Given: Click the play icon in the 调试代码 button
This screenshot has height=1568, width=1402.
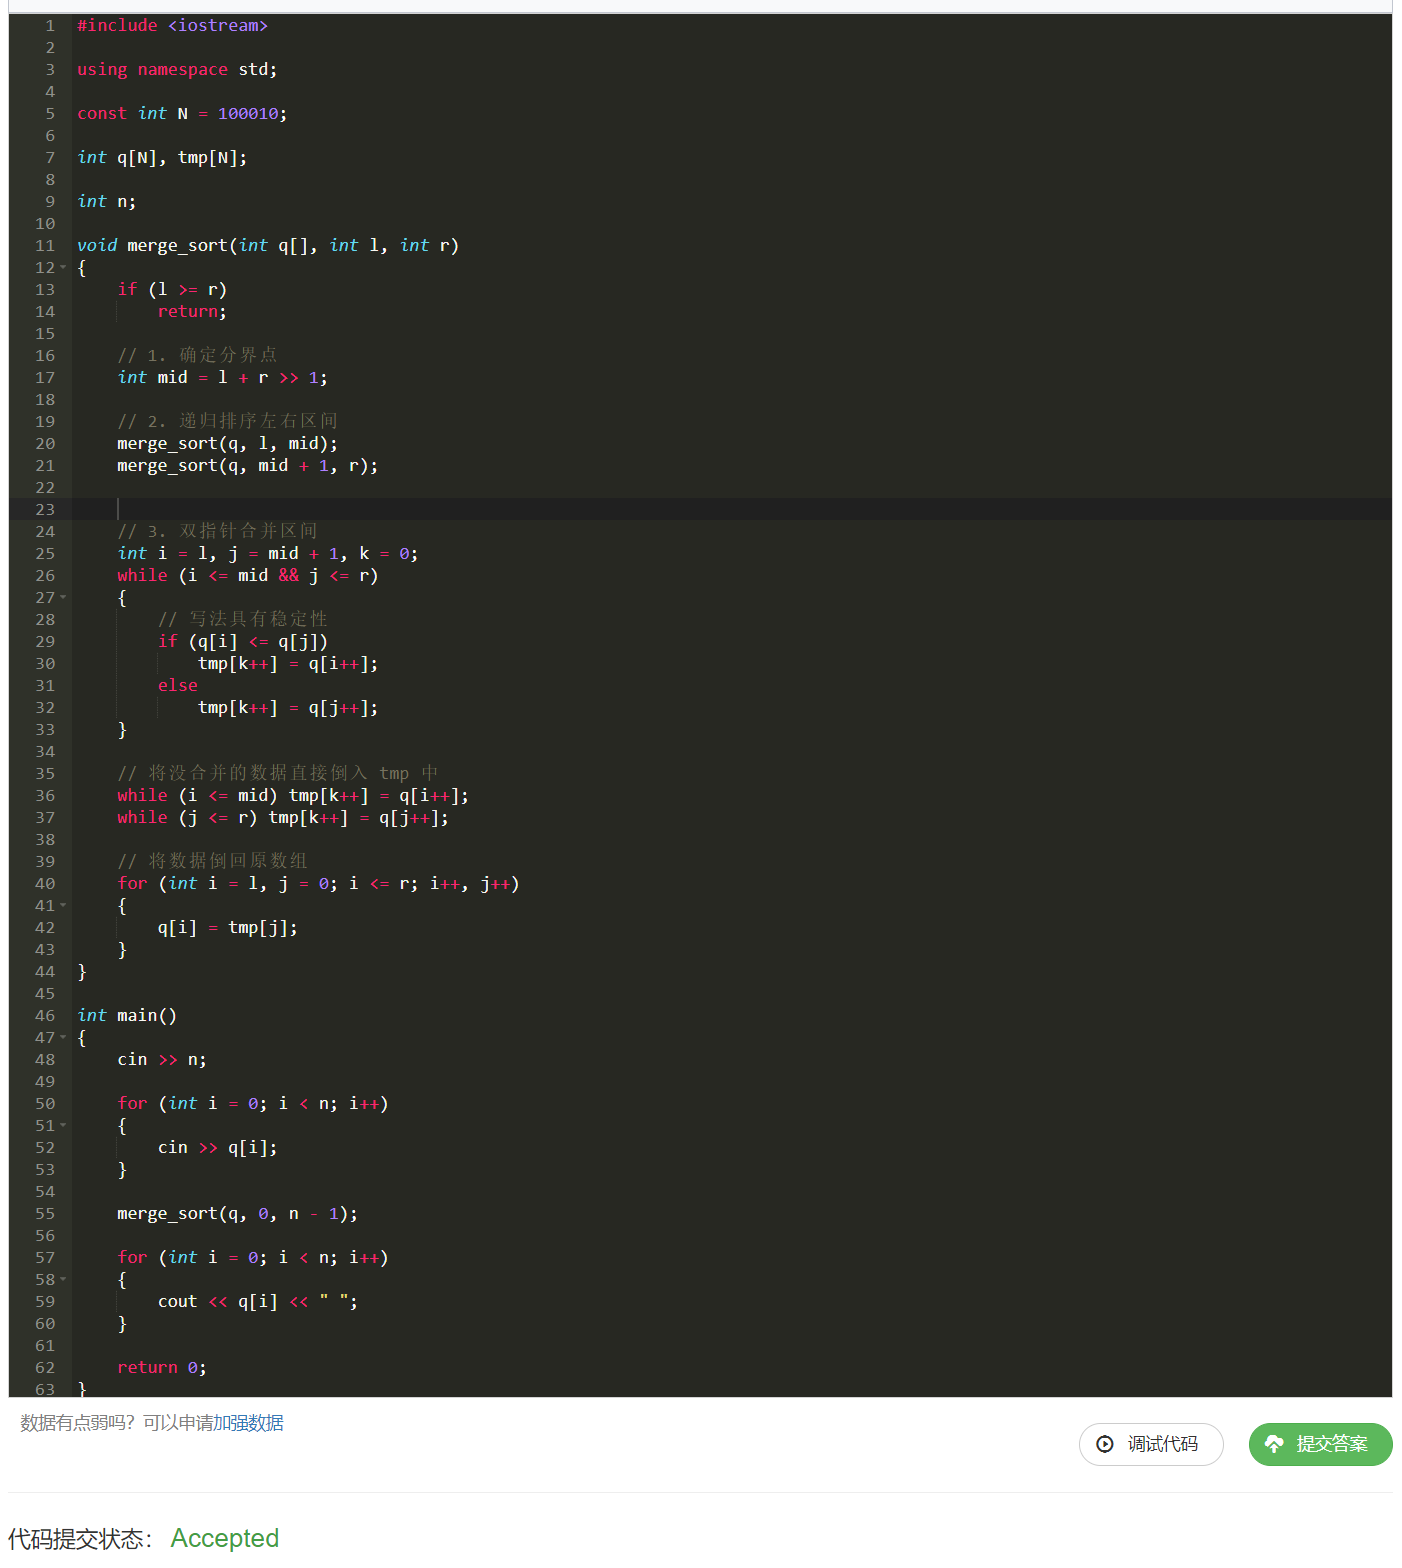Looking at the screenshot, I should 1105,1444.
